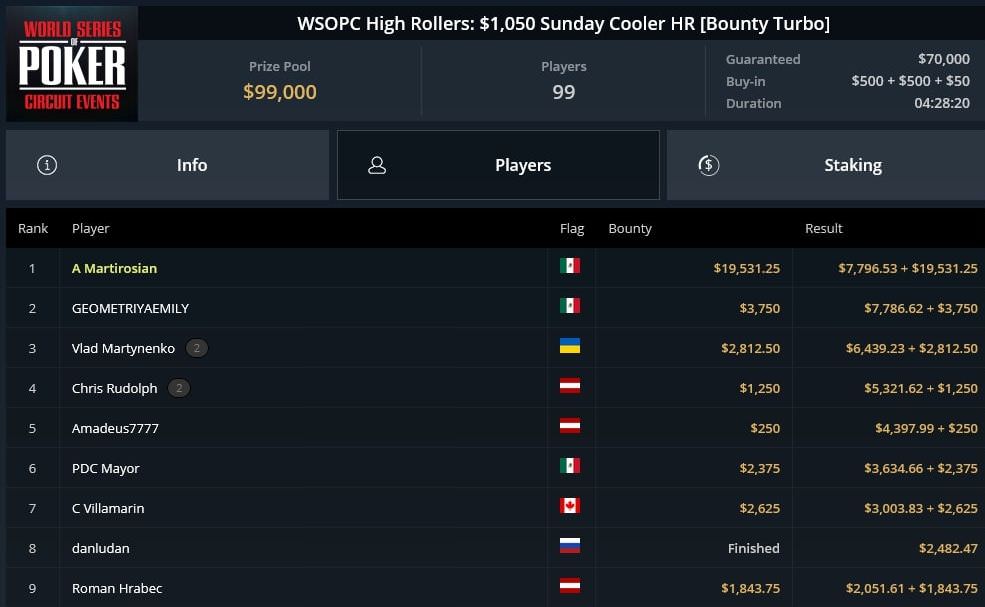Select the Players tab
The image size is (985, 607).
[x=498, y=165]
